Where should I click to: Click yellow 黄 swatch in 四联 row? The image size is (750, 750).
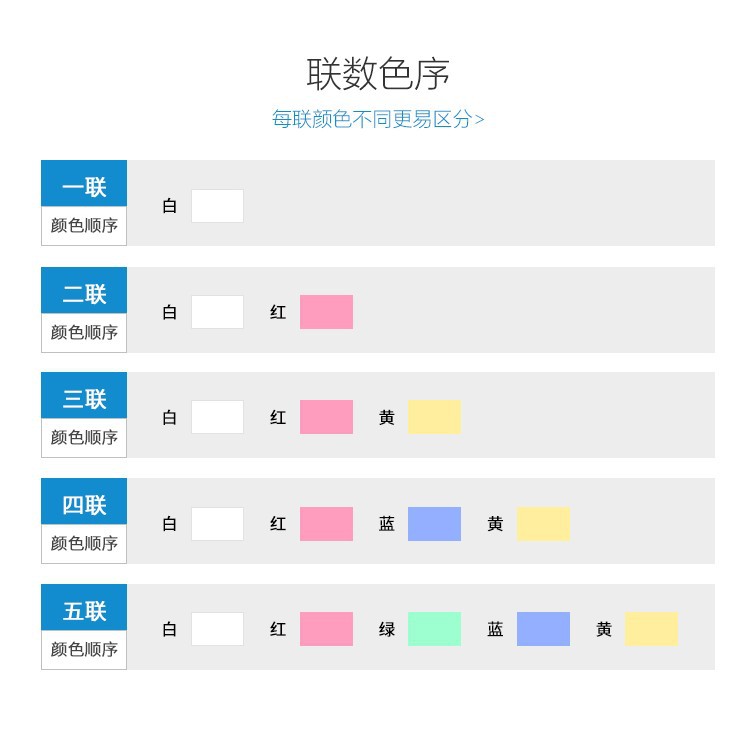point(543,524)
